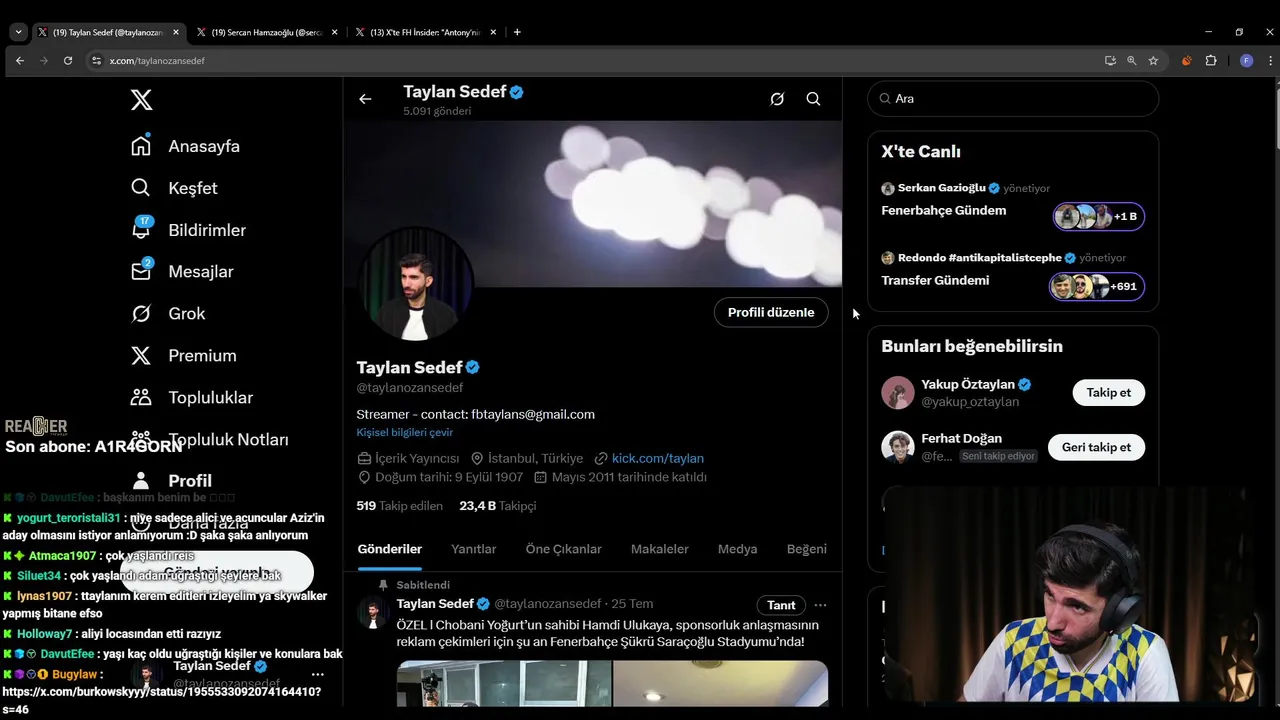Open Chrome profile avatar icon

click(1246, 61)
